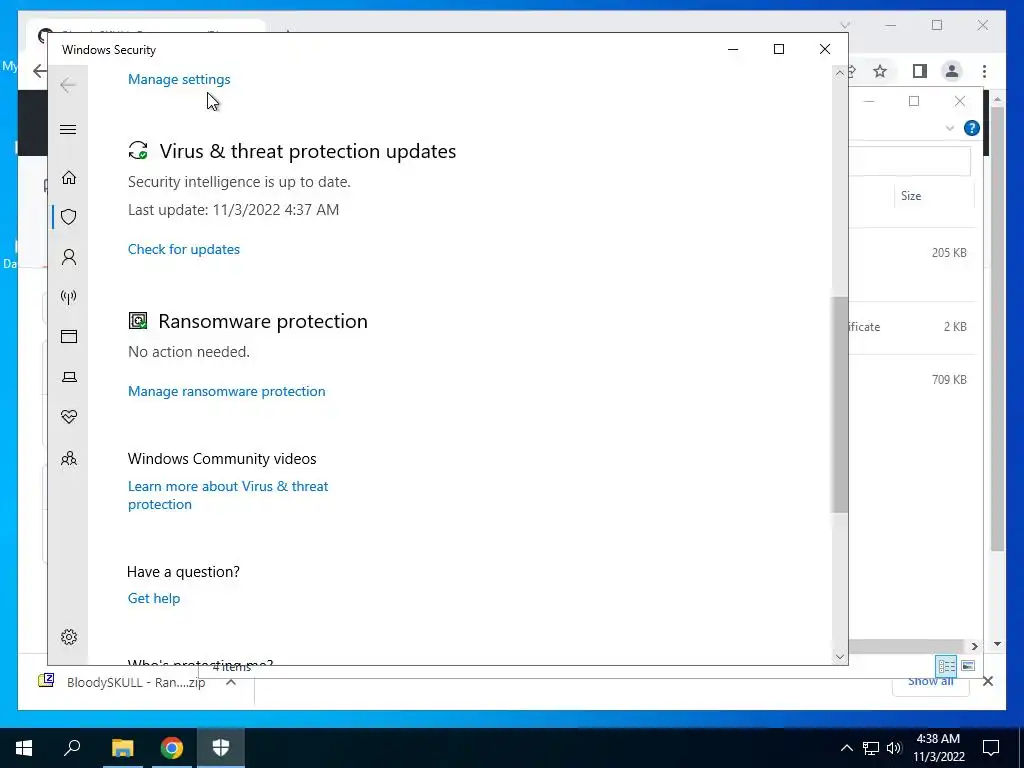Show hidden tray icons chevron
This screenshot has height=768, width=1024.
[x=846, y=748]
